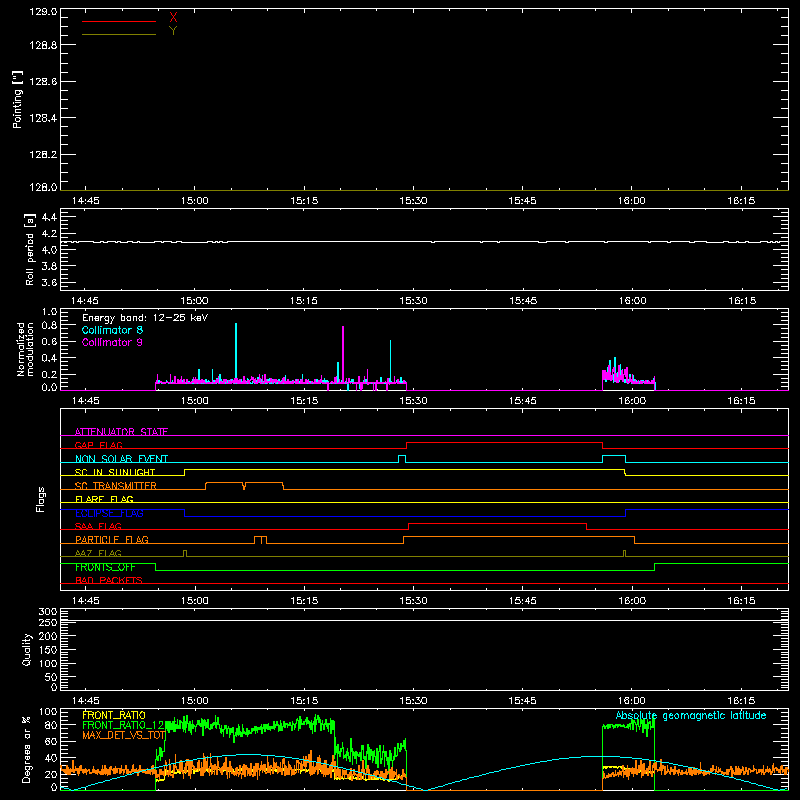The height and width of the screenshot is (800, 800).
Task: Click the Roll period [s] axis title
Action: [29, 249]
